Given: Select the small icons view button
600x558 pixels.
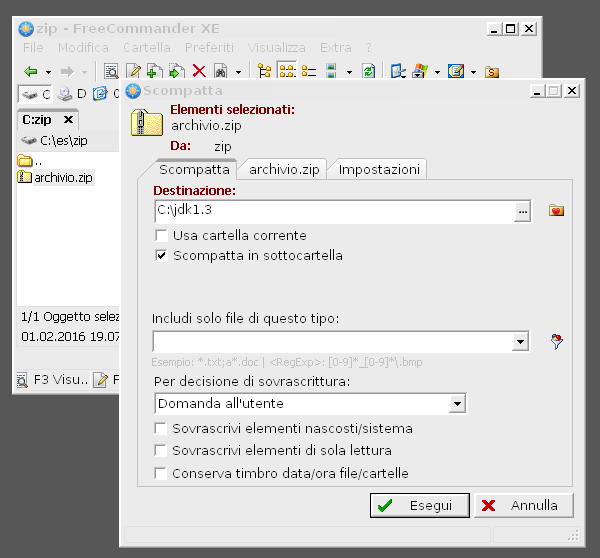Looking at the screenshot, I should pyautogui.click(x=287, y=72).
